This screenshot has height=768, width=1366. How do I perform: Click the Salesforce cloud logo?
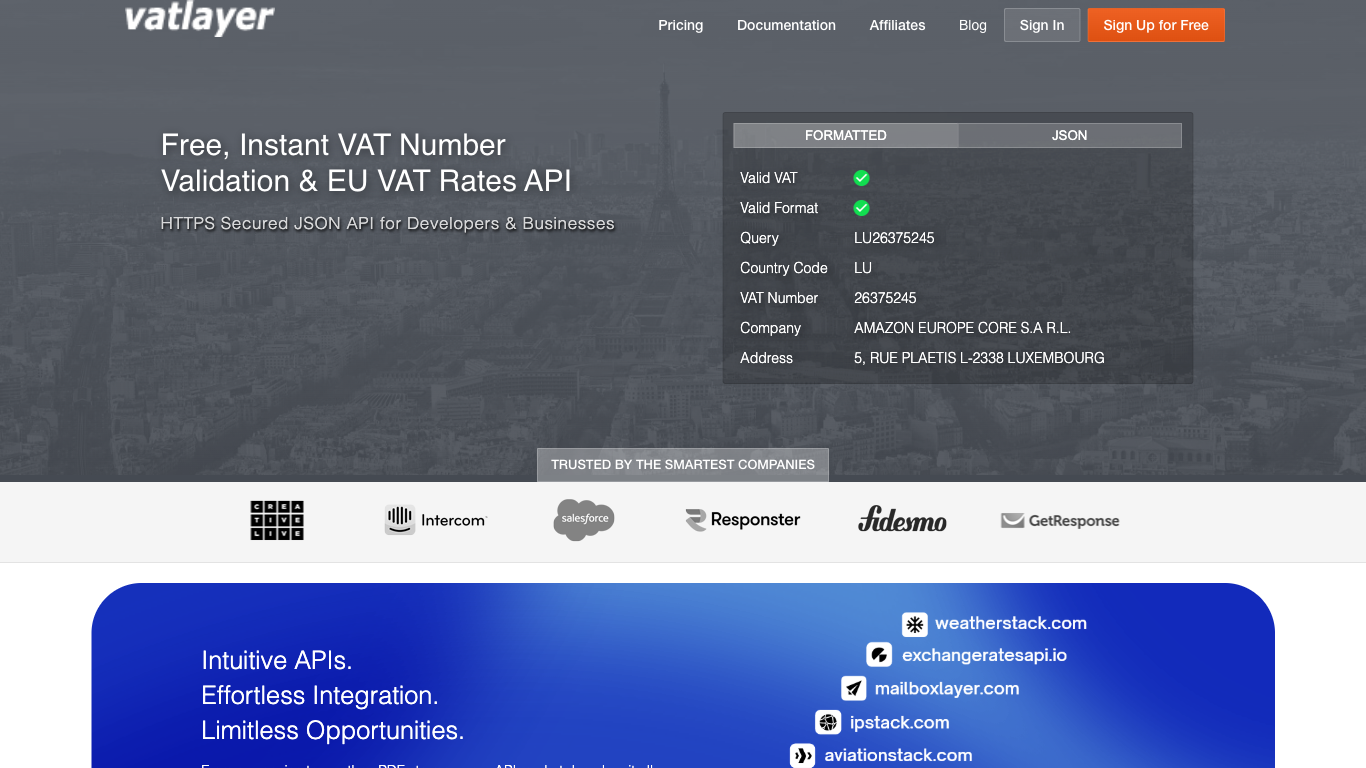pyautogui.click(x=584, y=519)
